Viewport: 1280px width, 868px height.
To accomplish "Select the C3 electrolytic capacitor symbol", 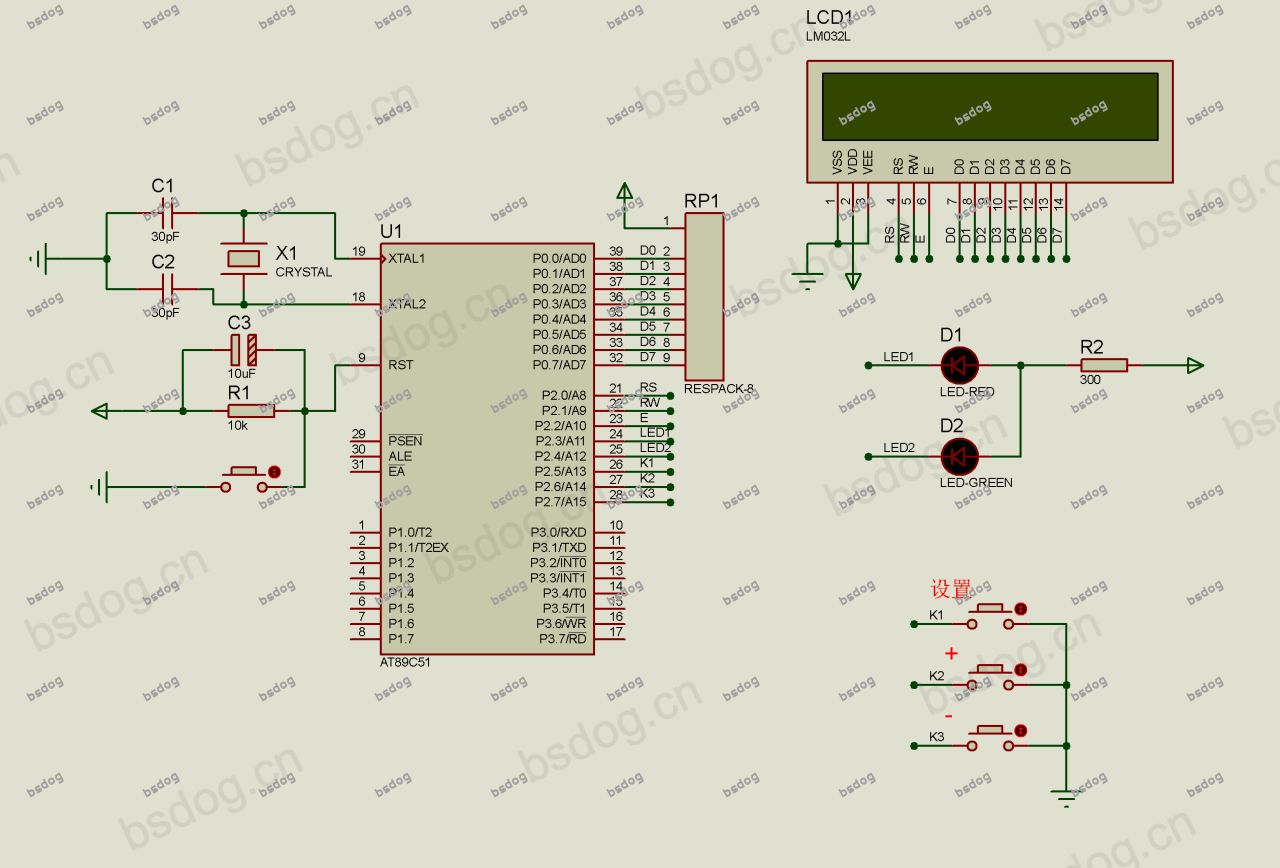I will (x=243, y=350).
